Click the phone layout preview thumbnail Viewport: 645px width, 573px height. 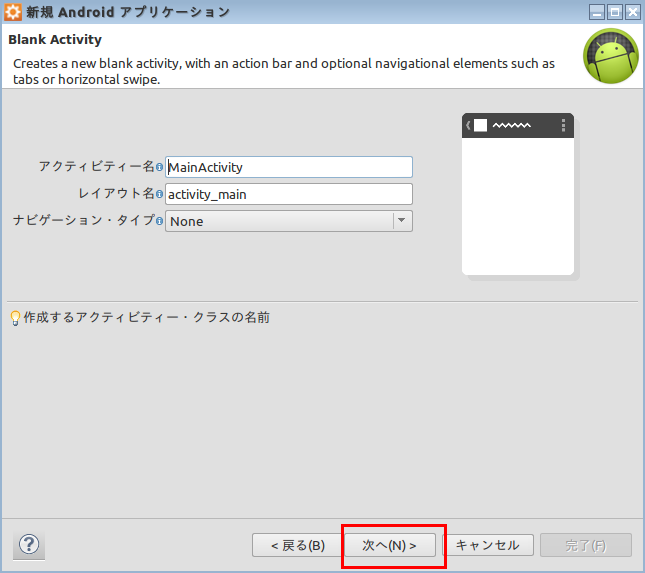pos(518,194)
